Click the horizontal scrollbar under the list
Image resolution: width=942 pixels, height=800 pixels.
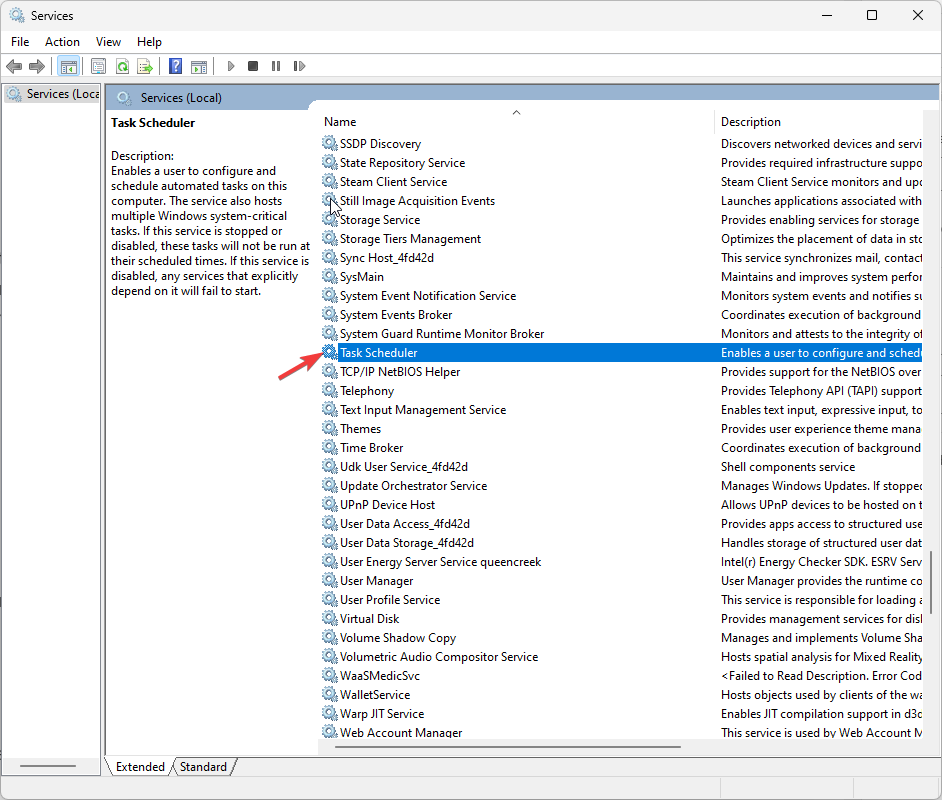500,746
